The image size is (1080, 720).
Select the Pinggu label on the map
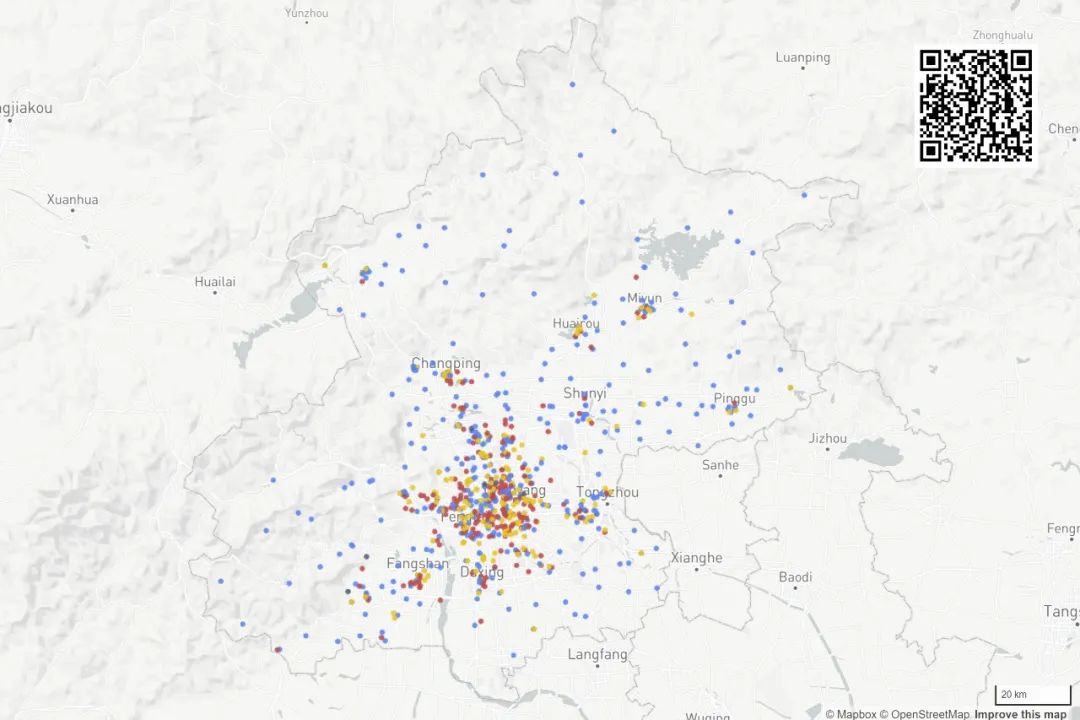click(735, 398)
